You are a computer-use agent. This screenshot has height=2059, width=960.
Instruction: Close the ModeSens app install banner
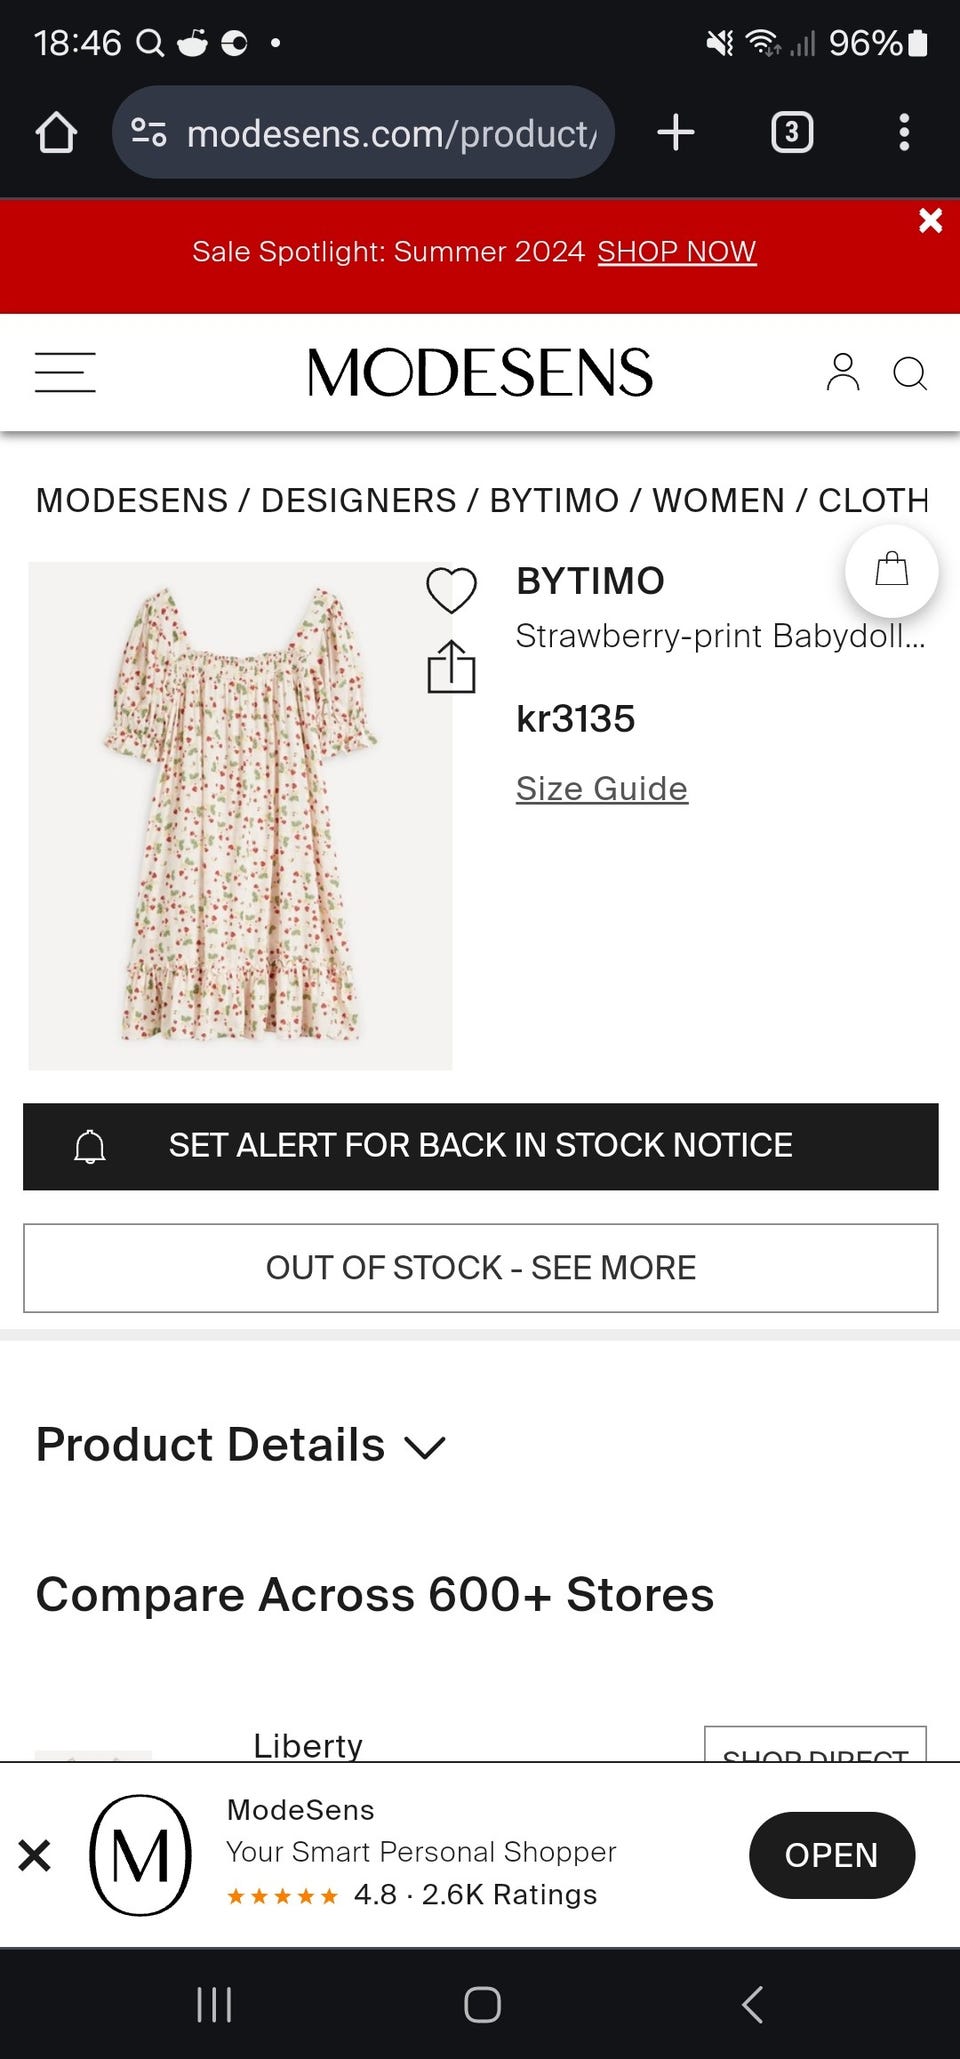tap(35, 1855)
